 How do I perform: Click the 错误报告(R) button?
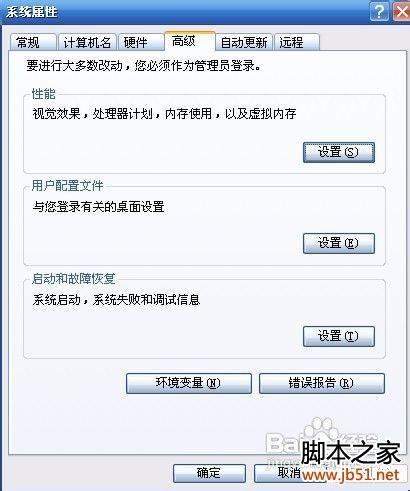(322, 383)
